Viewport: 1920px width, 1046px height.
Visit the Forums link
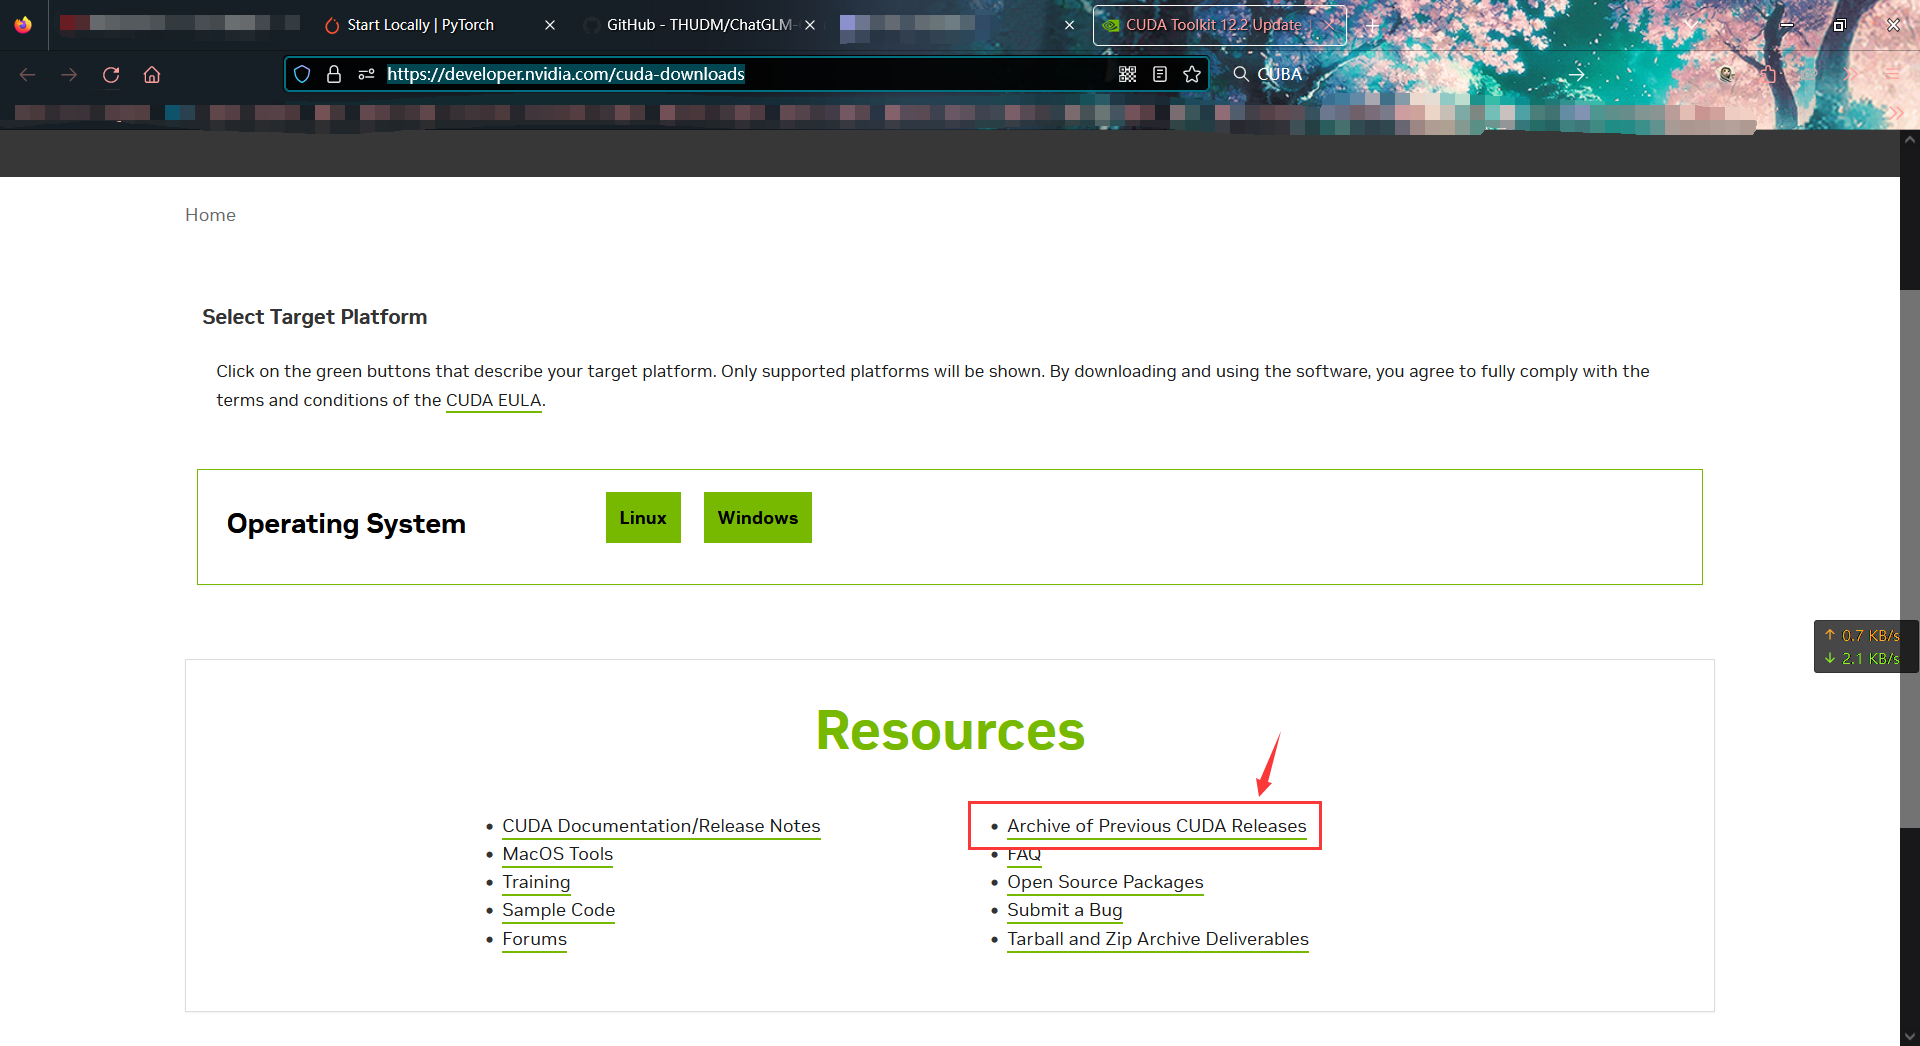(x=534, y=939)
